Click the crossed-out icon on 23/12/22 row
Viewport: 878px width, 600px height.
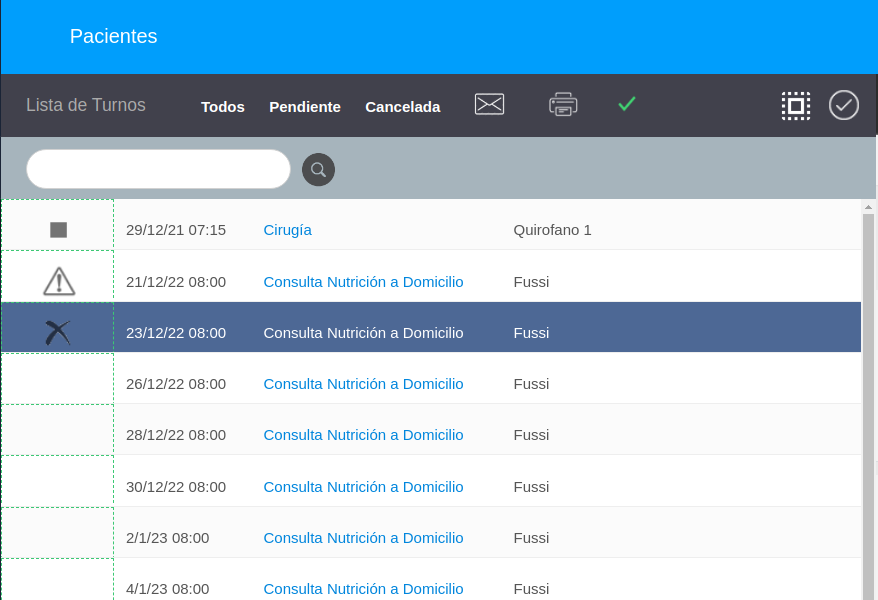click(x=58, y=332)
